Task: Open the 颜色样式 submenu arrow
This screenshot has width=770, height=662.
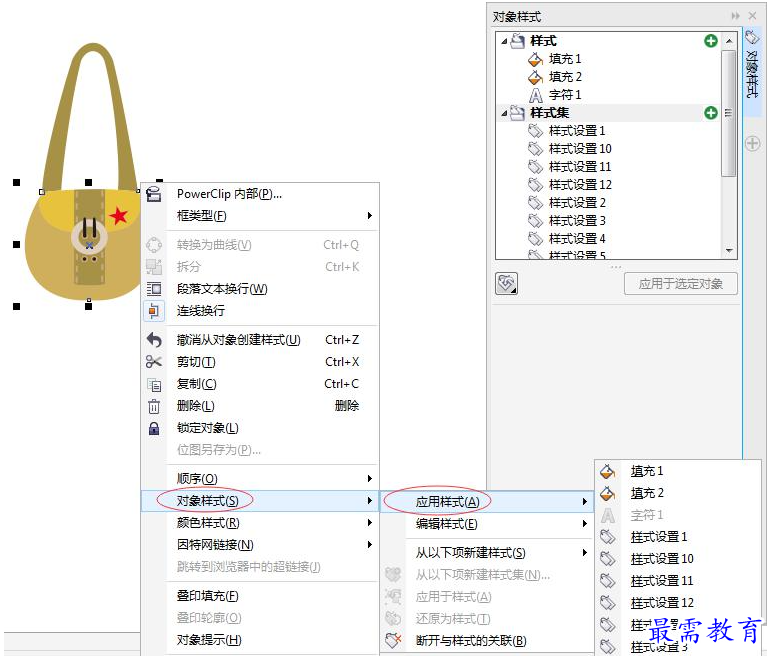Action: [x=369, y=523]
